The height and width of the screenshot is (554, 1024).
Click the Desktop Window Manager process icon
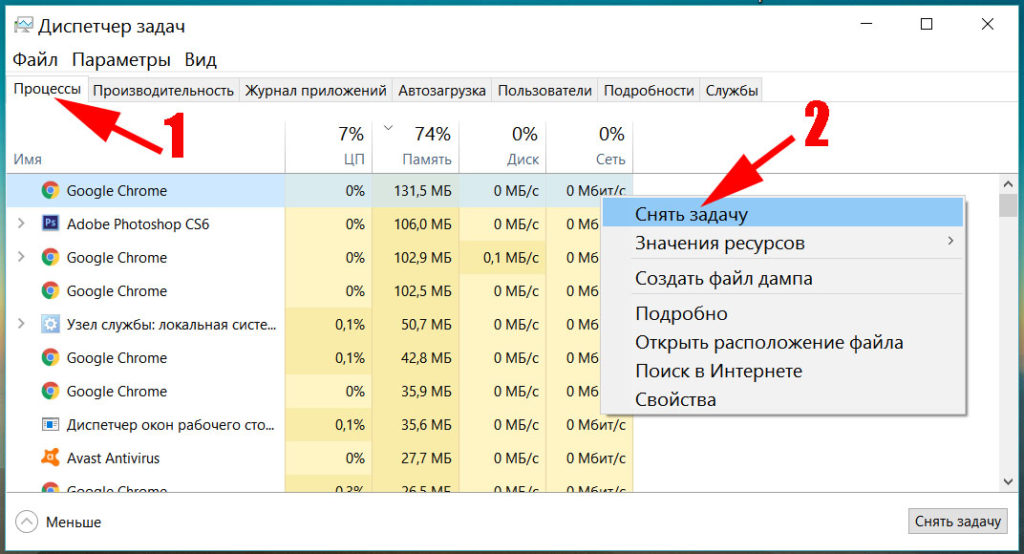(50, 424)
